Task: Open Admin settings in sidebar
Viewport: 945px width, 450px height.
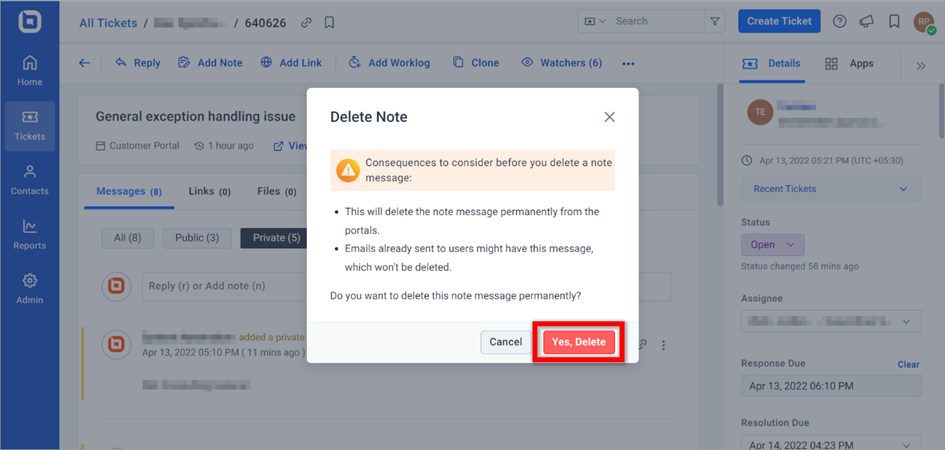Action: click(30, 289)
